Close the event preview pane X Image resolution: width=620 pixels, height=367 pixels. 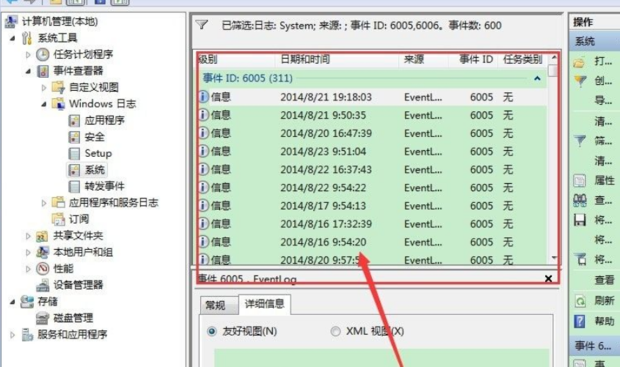(548, 279)
